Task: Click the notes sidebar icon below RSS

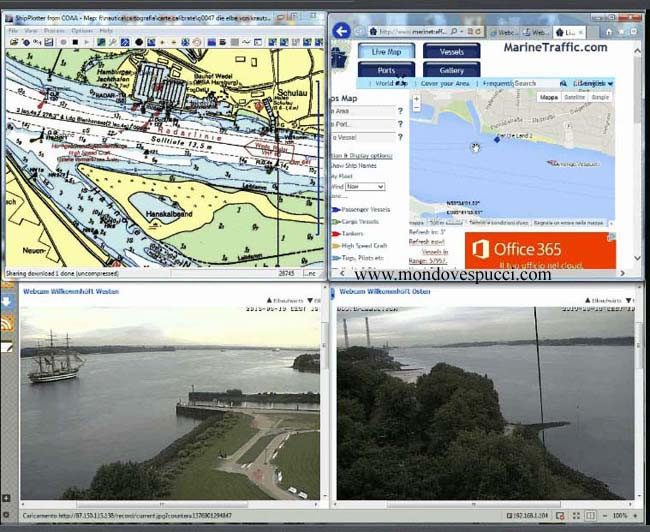Action: tap(7, 346)
